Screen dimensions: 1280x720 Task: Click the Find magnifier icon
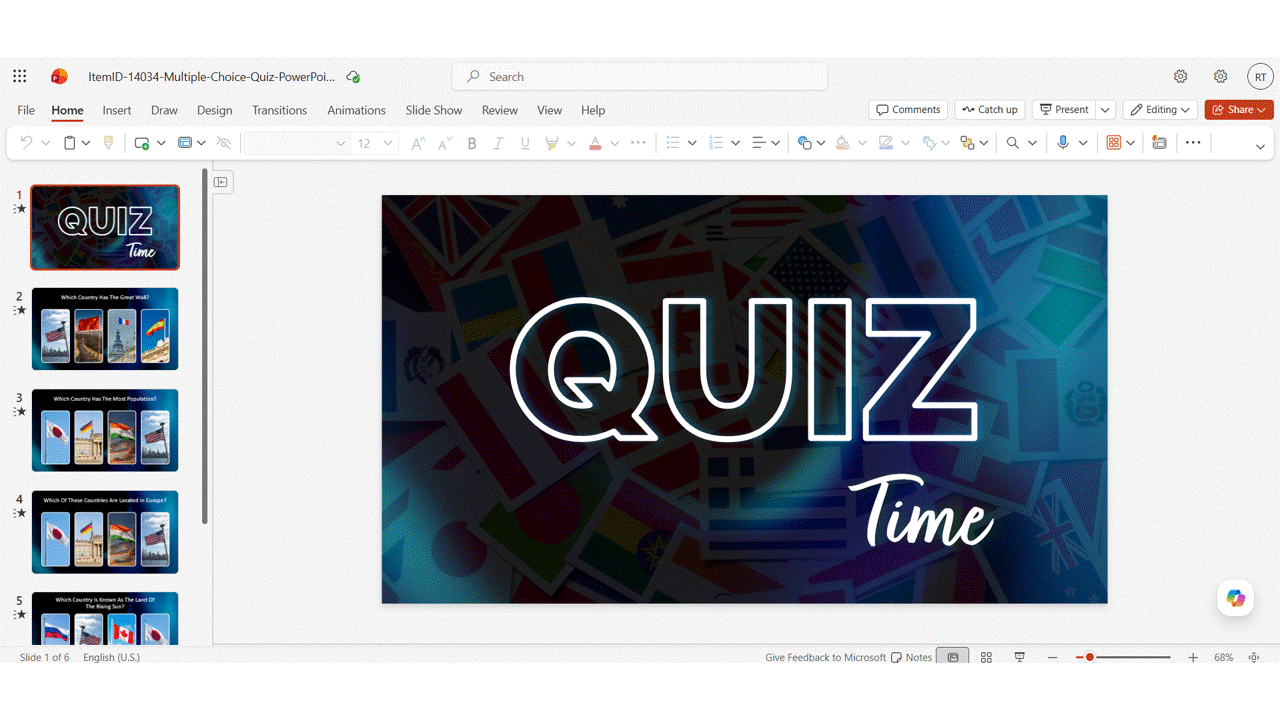pyautogui.click(x=1013, y=143)
